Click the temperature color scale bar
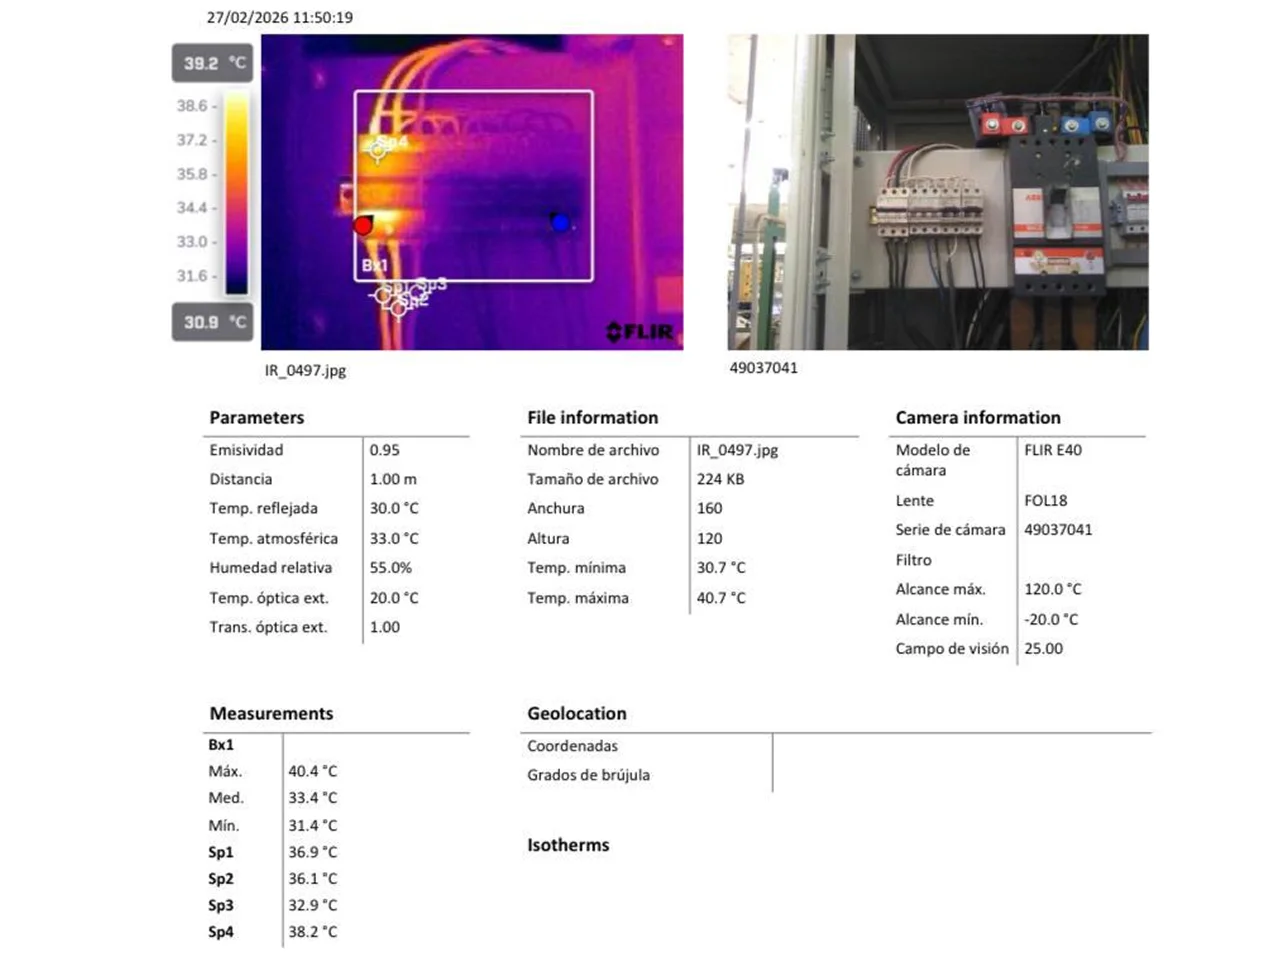The image size is (1280, 962). pyautogui.click(x=237, y=193)
